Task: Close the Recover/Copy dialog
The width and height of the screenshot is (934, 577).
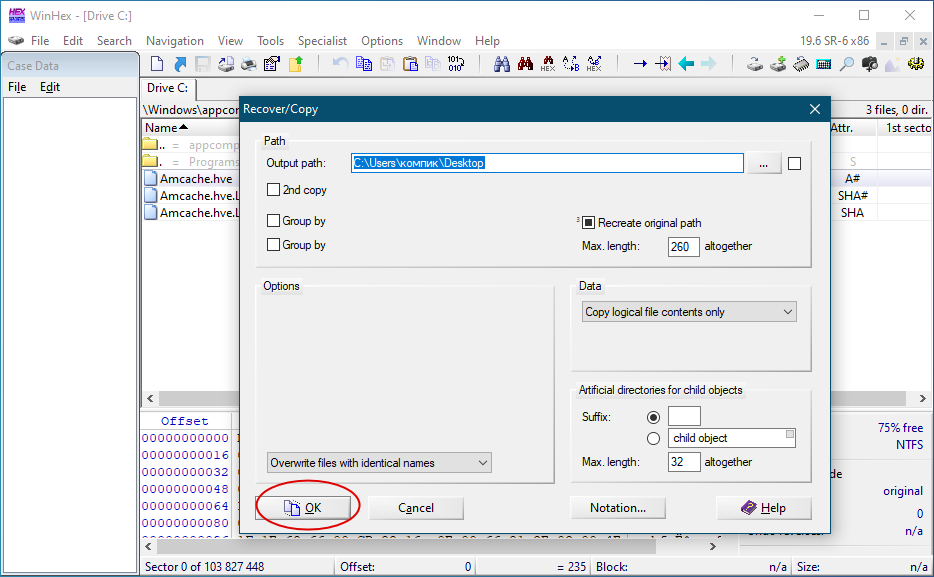Action: click(x=815, y=109)
